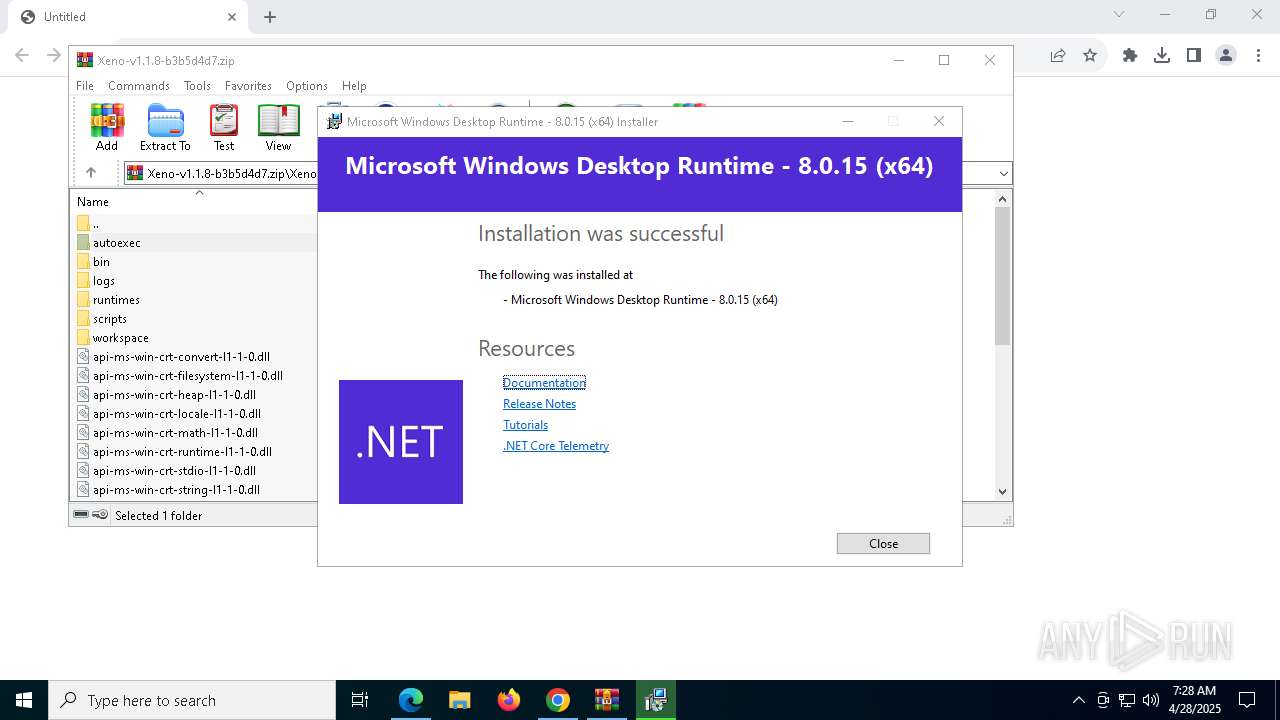Go up one level in WinRAR

[91, 173]
